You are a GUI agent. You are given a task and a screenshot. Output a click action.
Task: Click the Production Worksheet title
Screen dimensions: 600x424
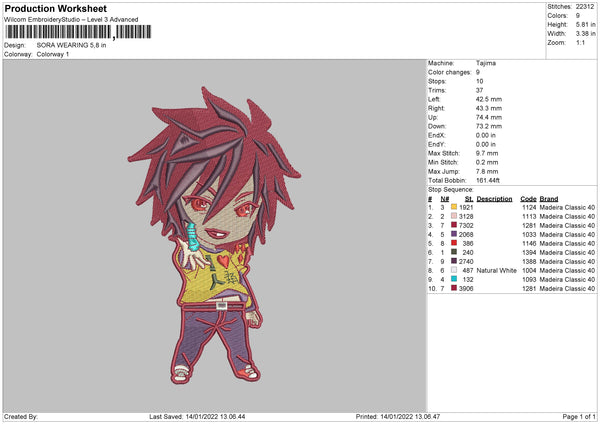[55, 8]
